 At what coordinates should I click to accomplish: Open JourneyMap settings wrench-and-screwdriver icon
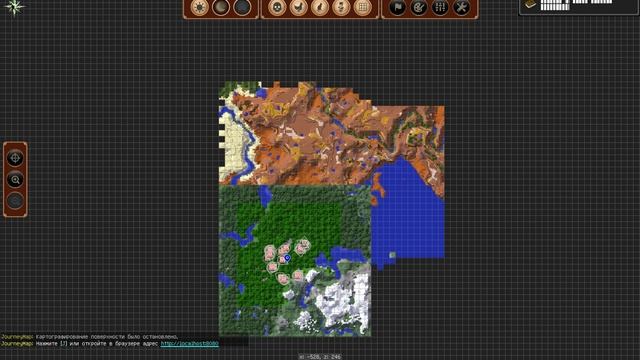tap(462, 7)
